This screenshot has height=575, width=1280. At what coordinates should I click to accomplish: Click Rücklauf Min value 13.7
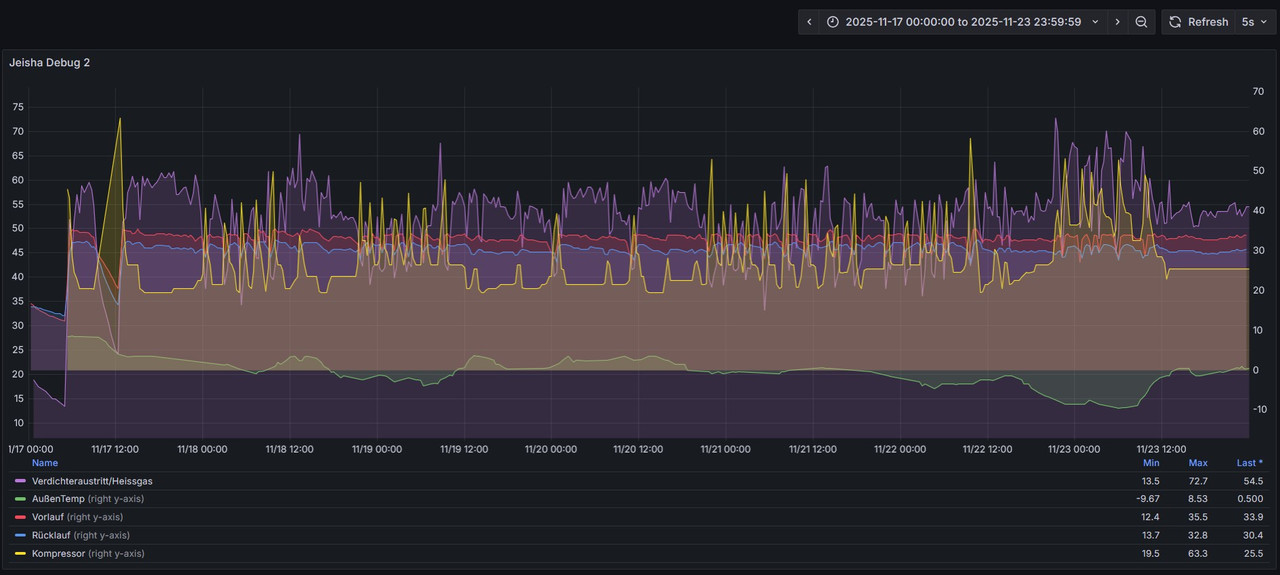pyautogui.click(x=1151, y=535)
